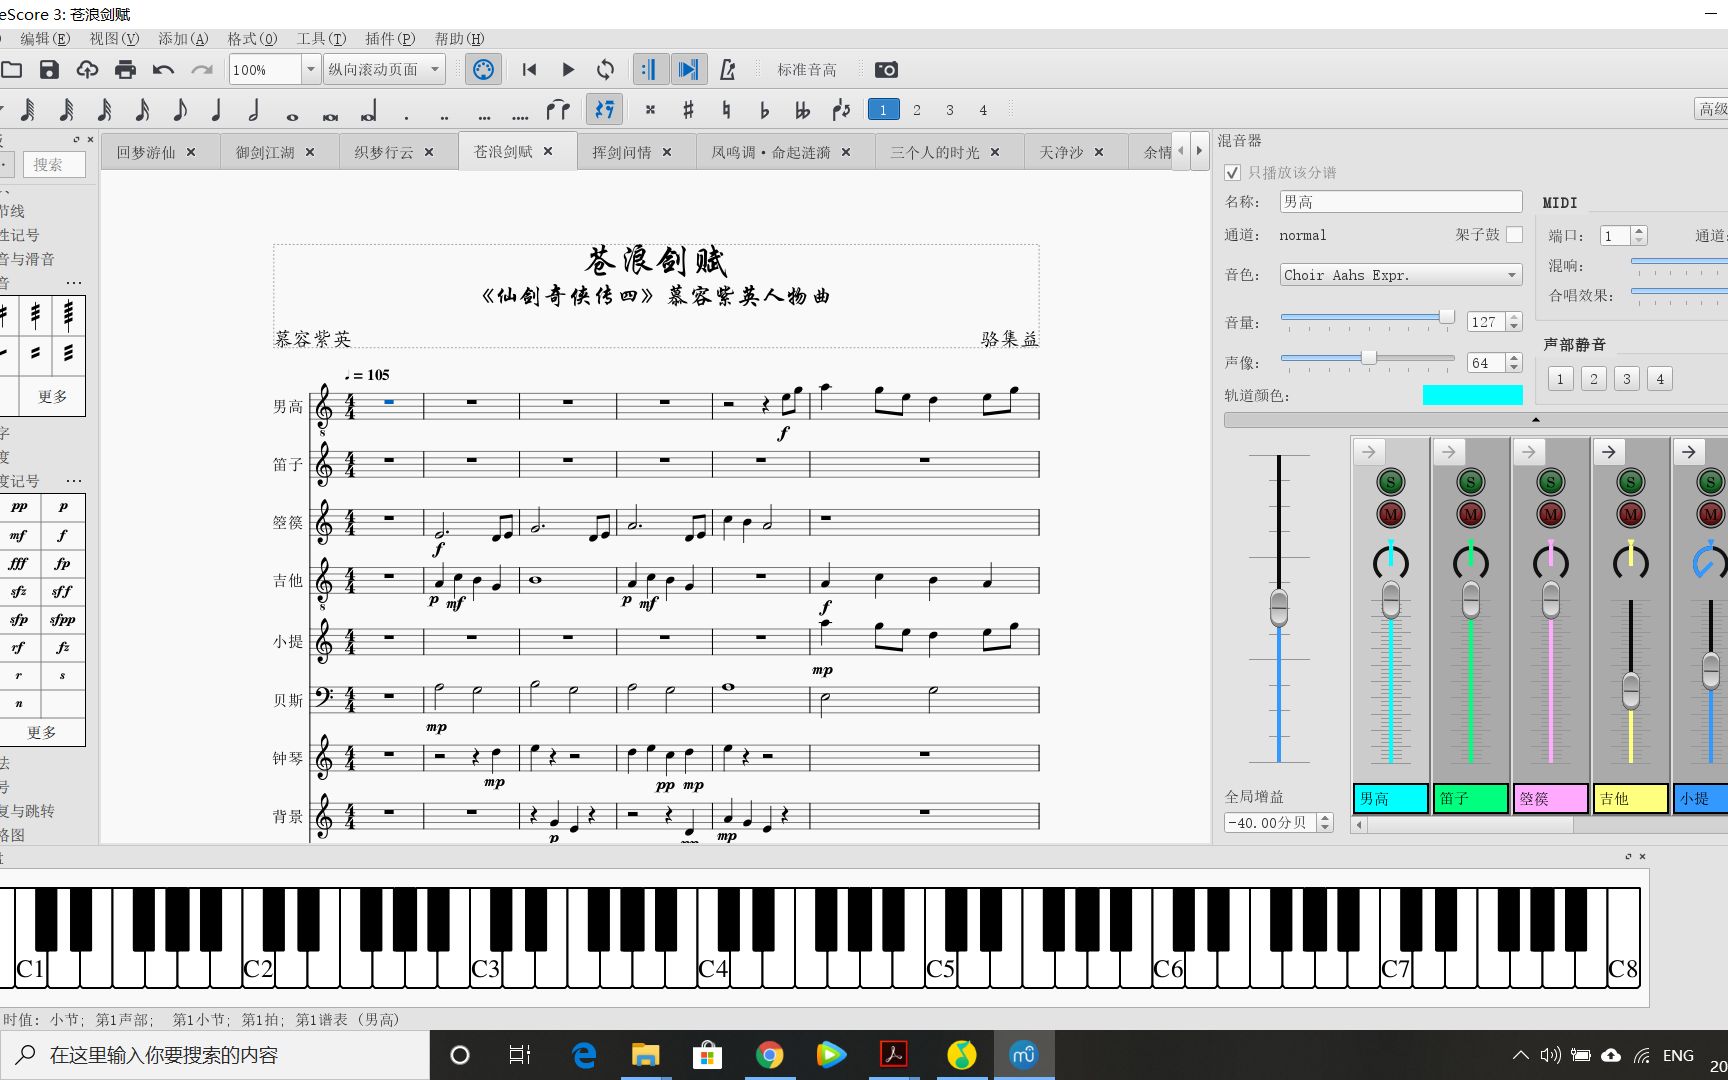
Task: Select eighth note duration
Action: [179, 109]
